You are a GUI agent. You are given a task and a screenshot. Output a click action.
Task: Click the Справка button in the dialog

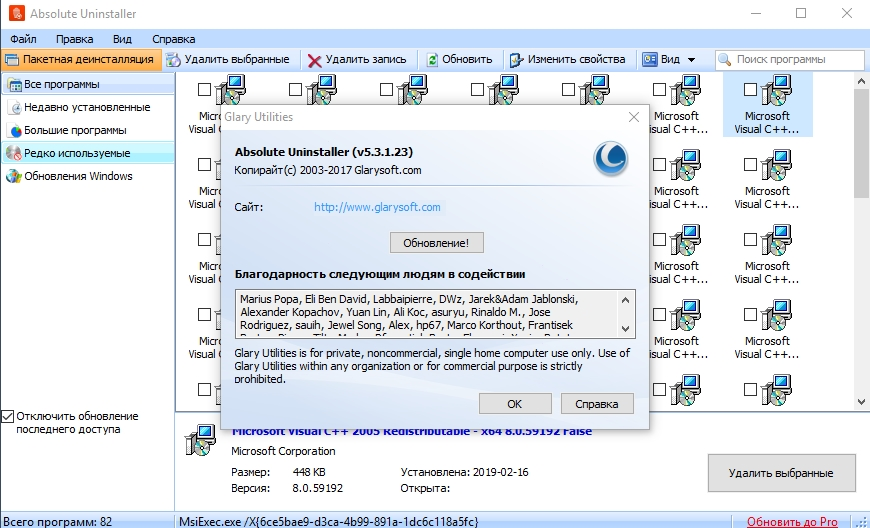pyautogui.click(x=597, y=404)
